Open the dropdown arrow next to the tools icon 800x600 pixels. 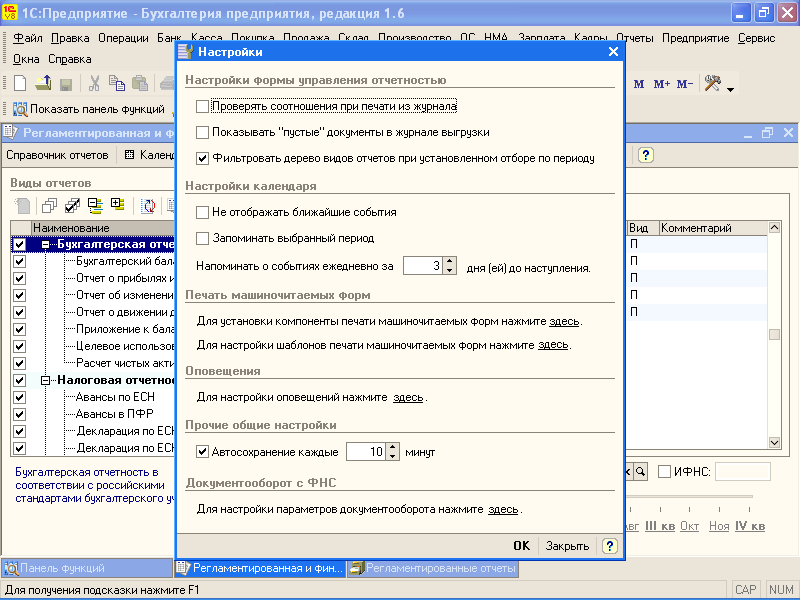point(731,89)
